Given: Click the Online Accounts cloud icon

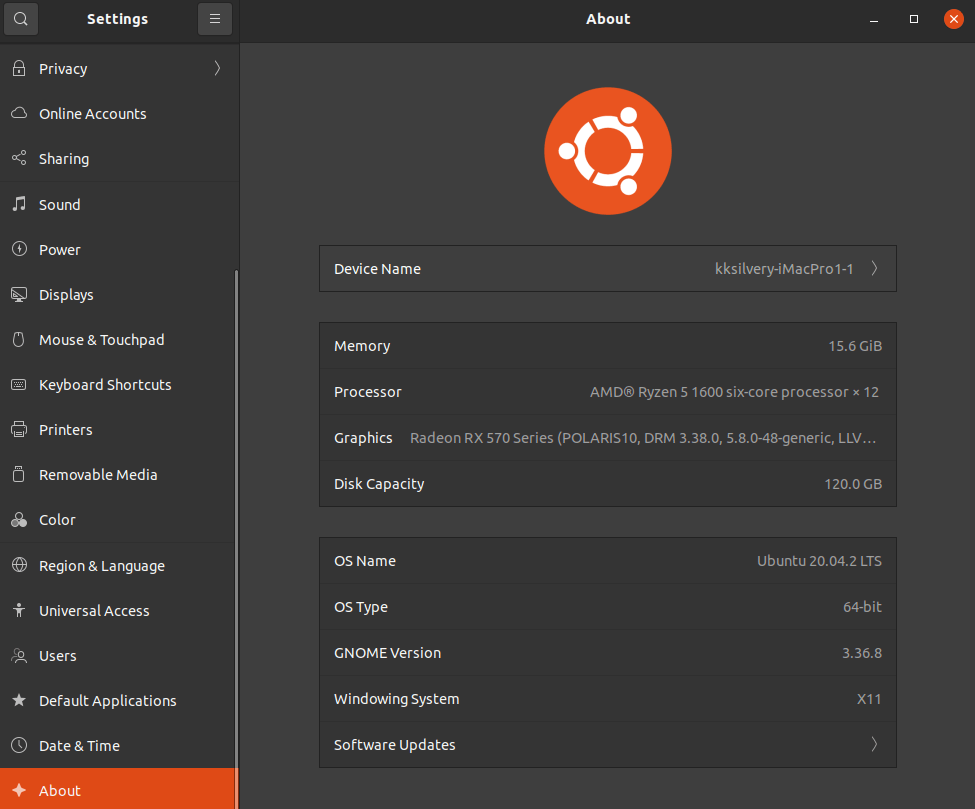Looking at the screenshot, I should 19,113.
